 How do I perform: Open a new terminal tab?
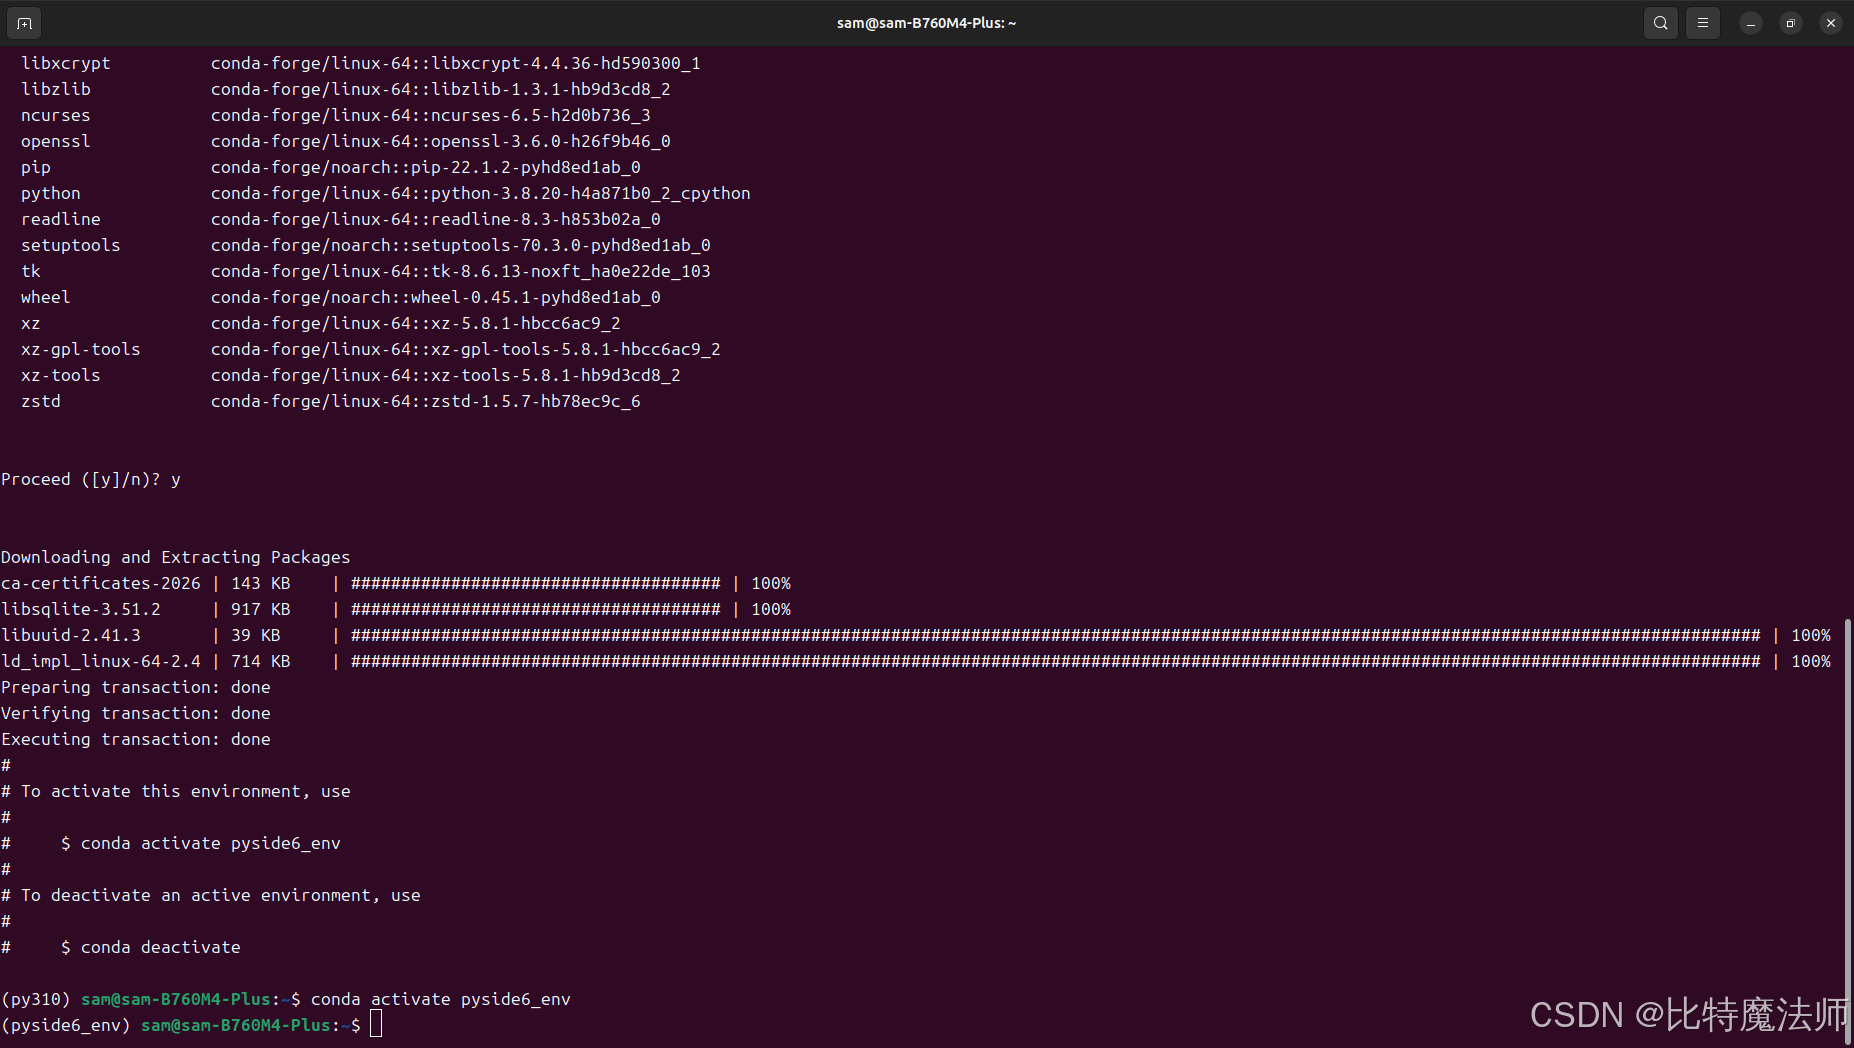[24, 22]
